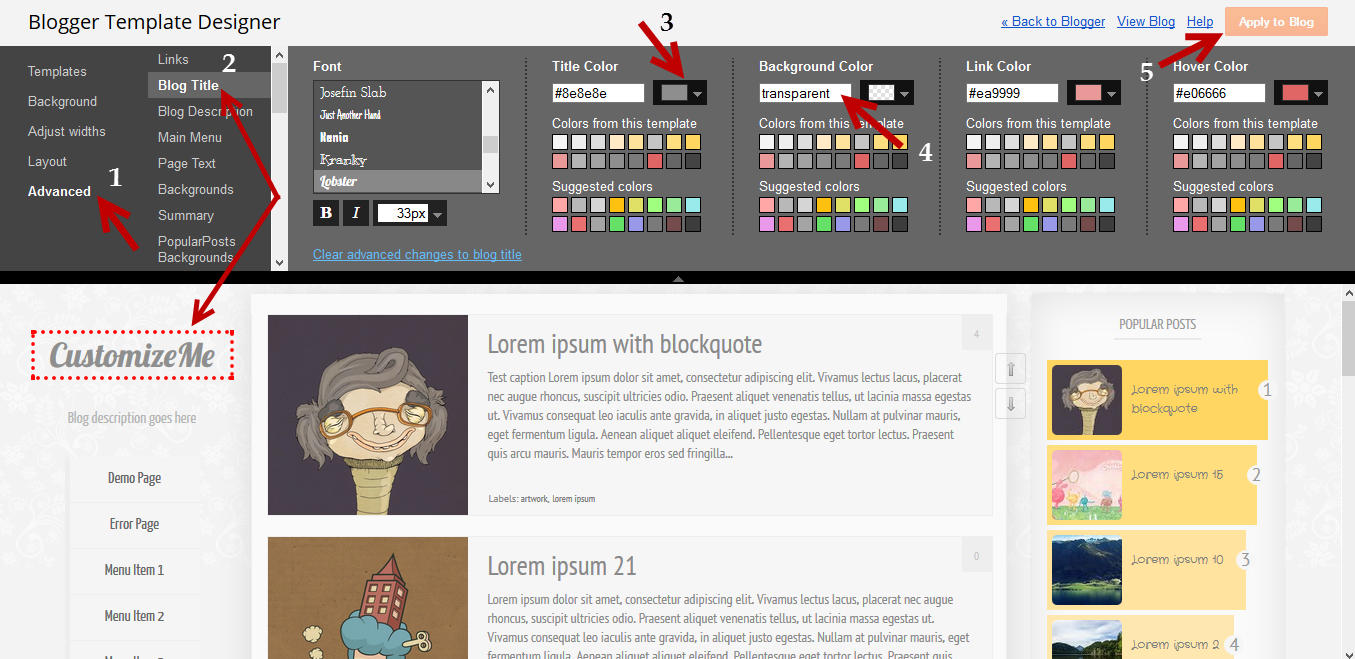This screenshot has width=1355, height=659.
Task: Open the Title Color picker dropdown
Action: coord(680,93)
